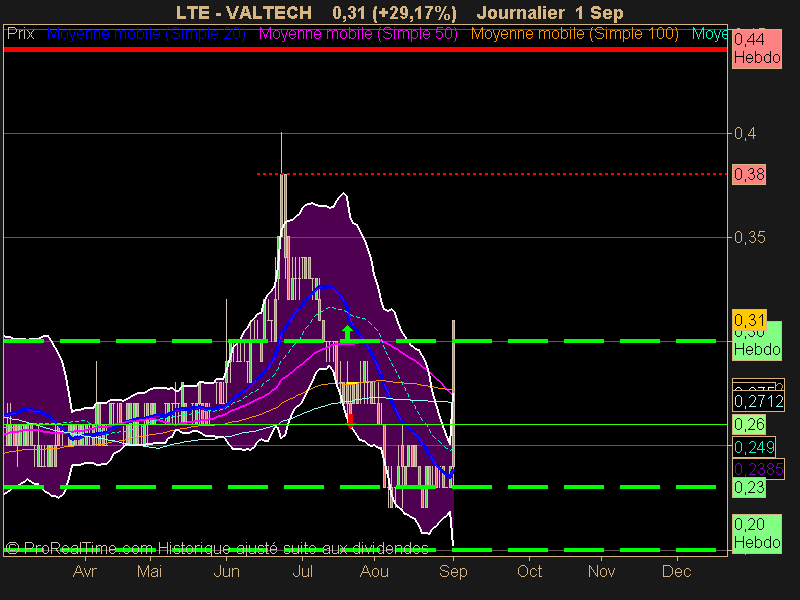Click the red '0,38' price level label
This screenshot has width=800, height=600.
click(749, 174)
